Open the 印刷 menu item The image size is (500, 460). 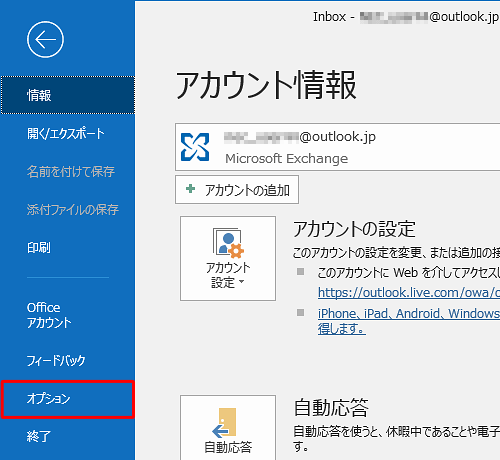[x=68, y=248]
